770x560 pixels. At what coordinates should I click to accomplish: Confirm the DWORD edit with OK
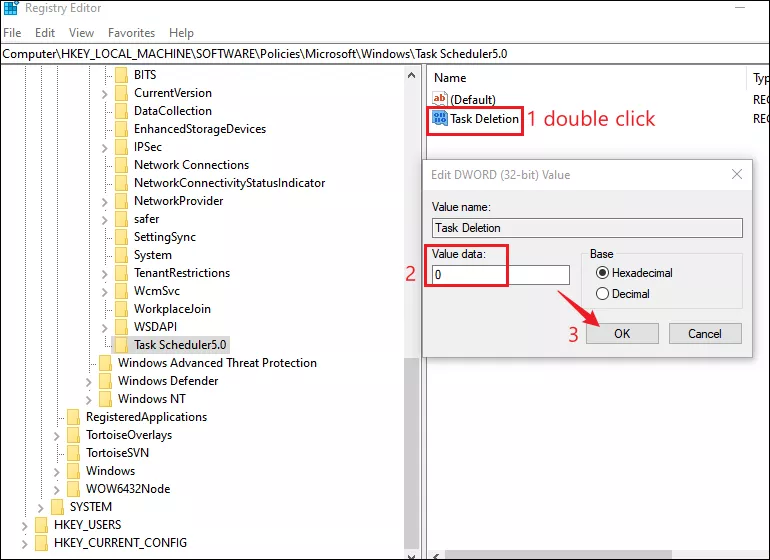point(622,334)
